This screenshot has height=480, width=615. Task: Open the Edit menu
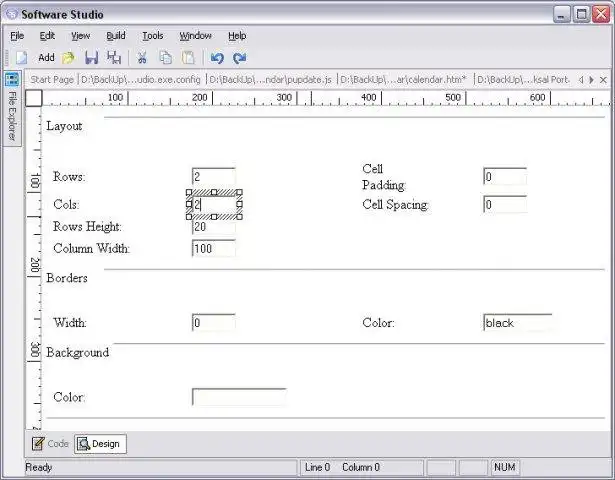pyautogui.click(x=47, y=36)
